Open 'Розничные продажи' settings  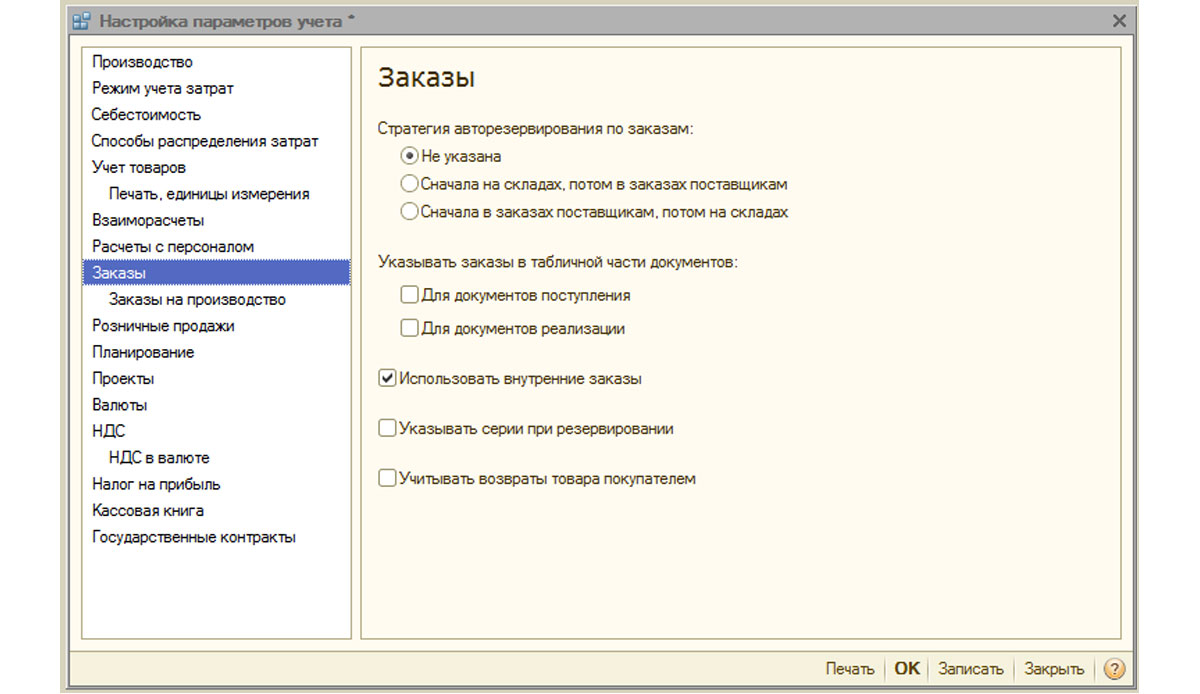(x=163, y=326)
